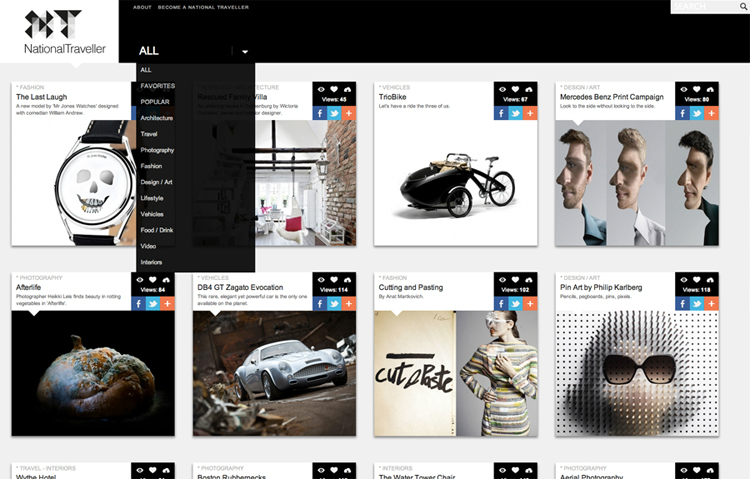Image resolution: width=750 pixels, height=479 pixels.
Task: Click plus icon on Pin Art card
Action: click(711, 304)
